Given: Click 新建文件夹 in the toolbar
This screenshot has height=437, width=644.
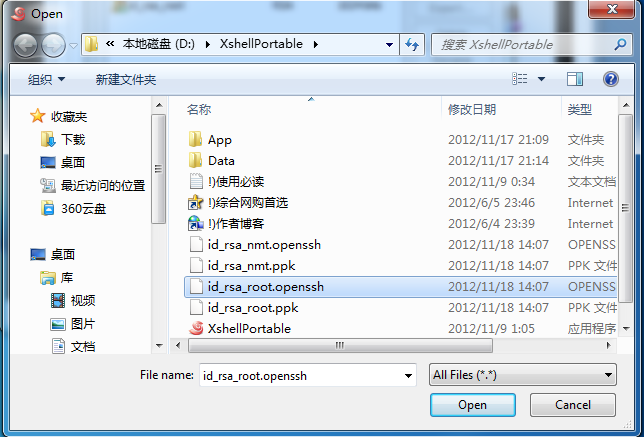Looking at the screenshot, I should pyautogui.click(x=126, y=79).
